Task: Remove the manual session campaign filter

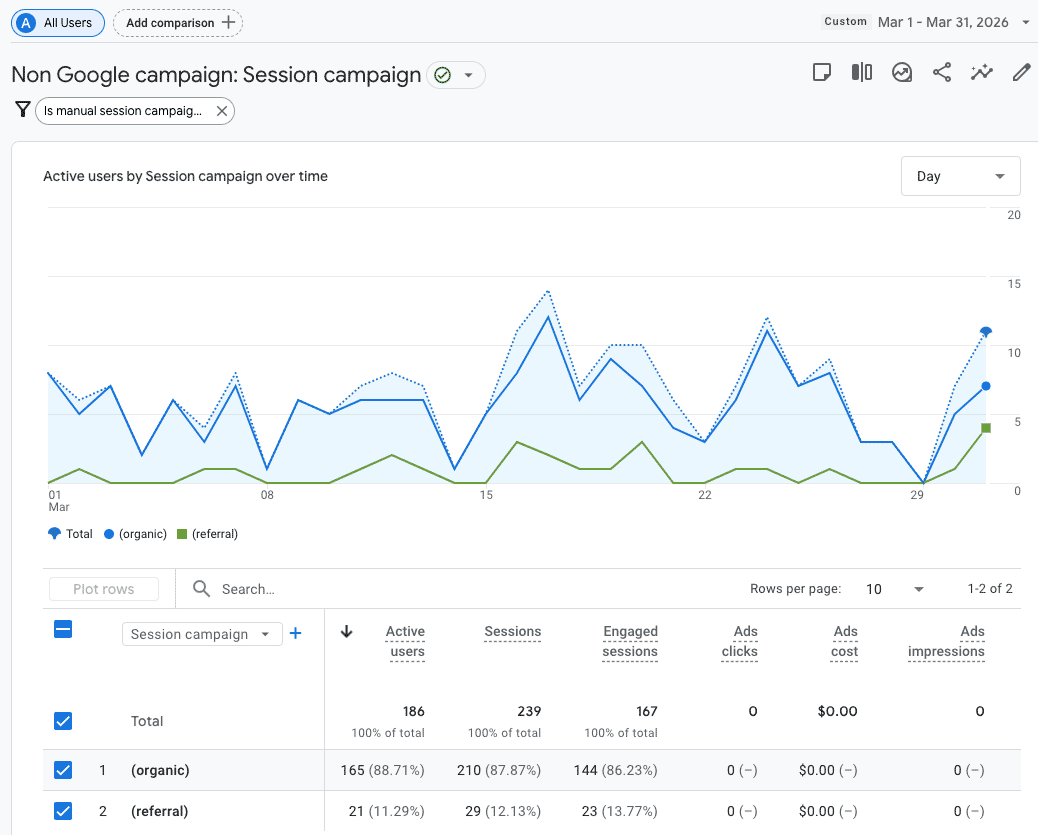Action: click(222, 111)
